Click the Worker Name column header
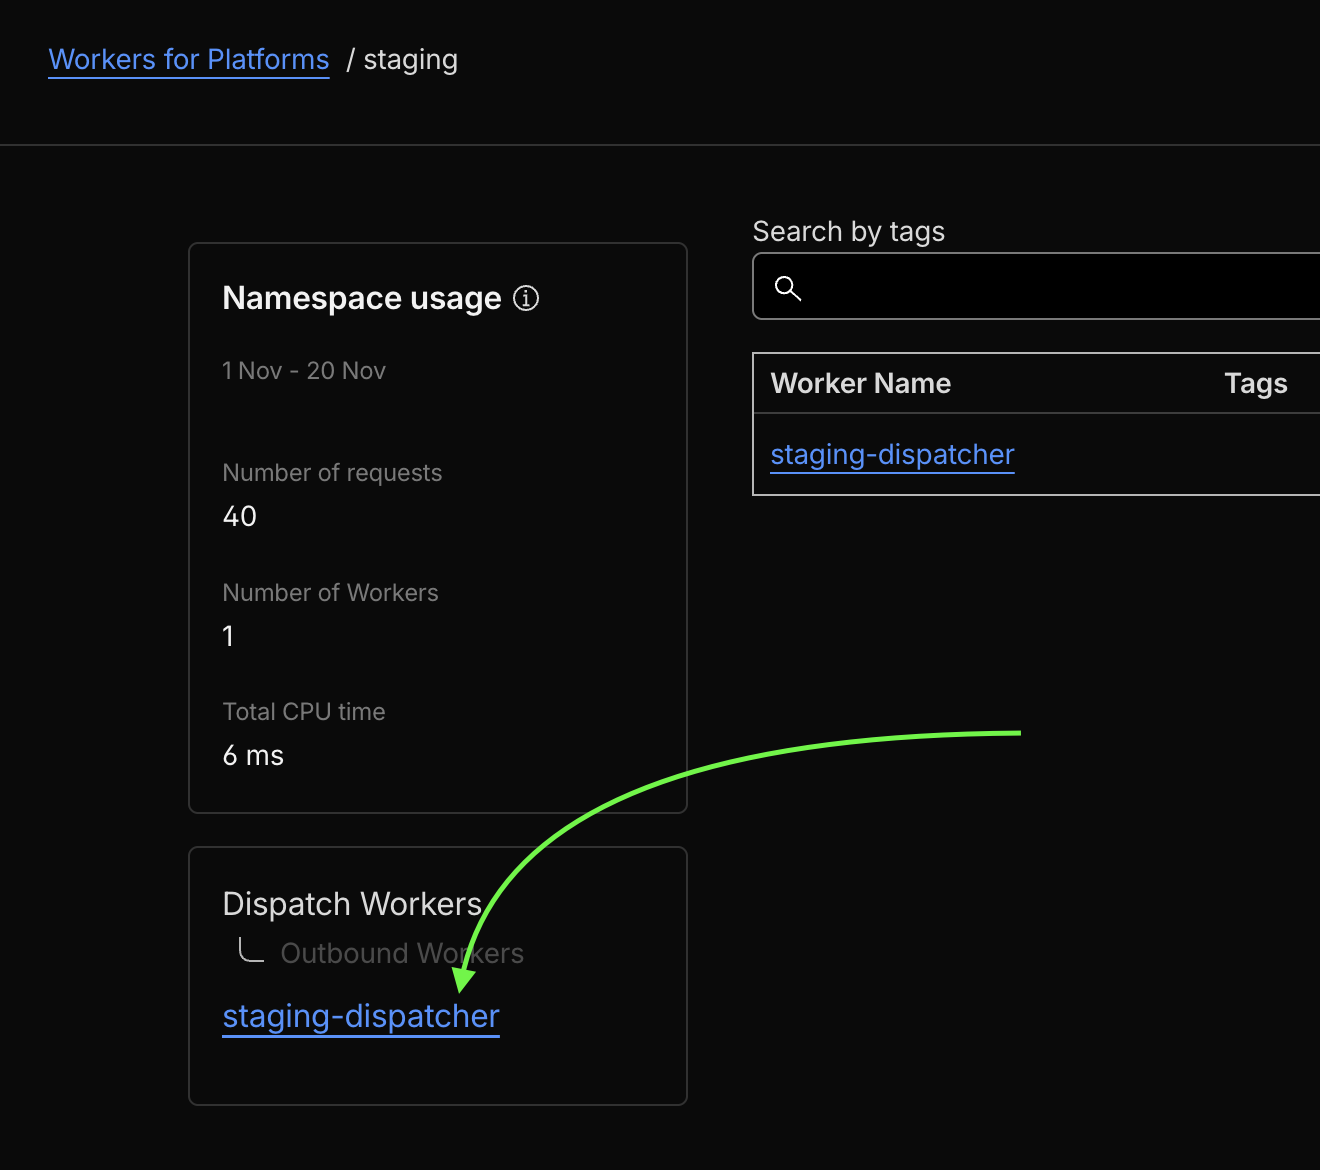This screenshot has width=1320, height=1170. 860,383
